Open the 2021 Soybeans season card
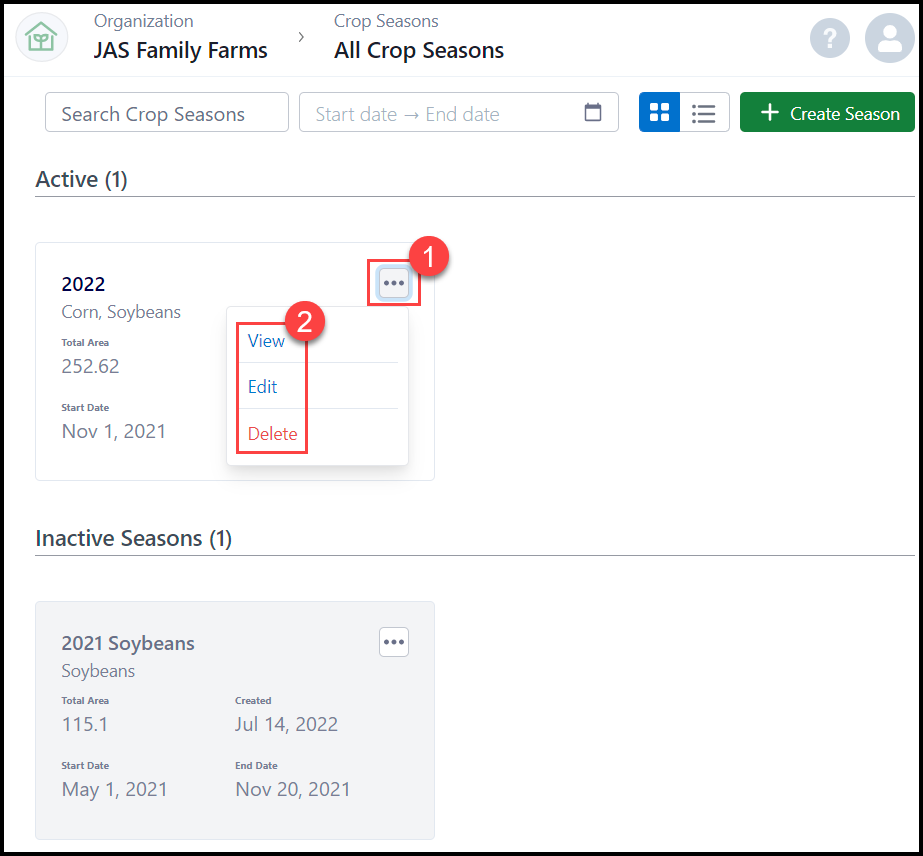This screenshot has width=923, height=856. (128, 643)
